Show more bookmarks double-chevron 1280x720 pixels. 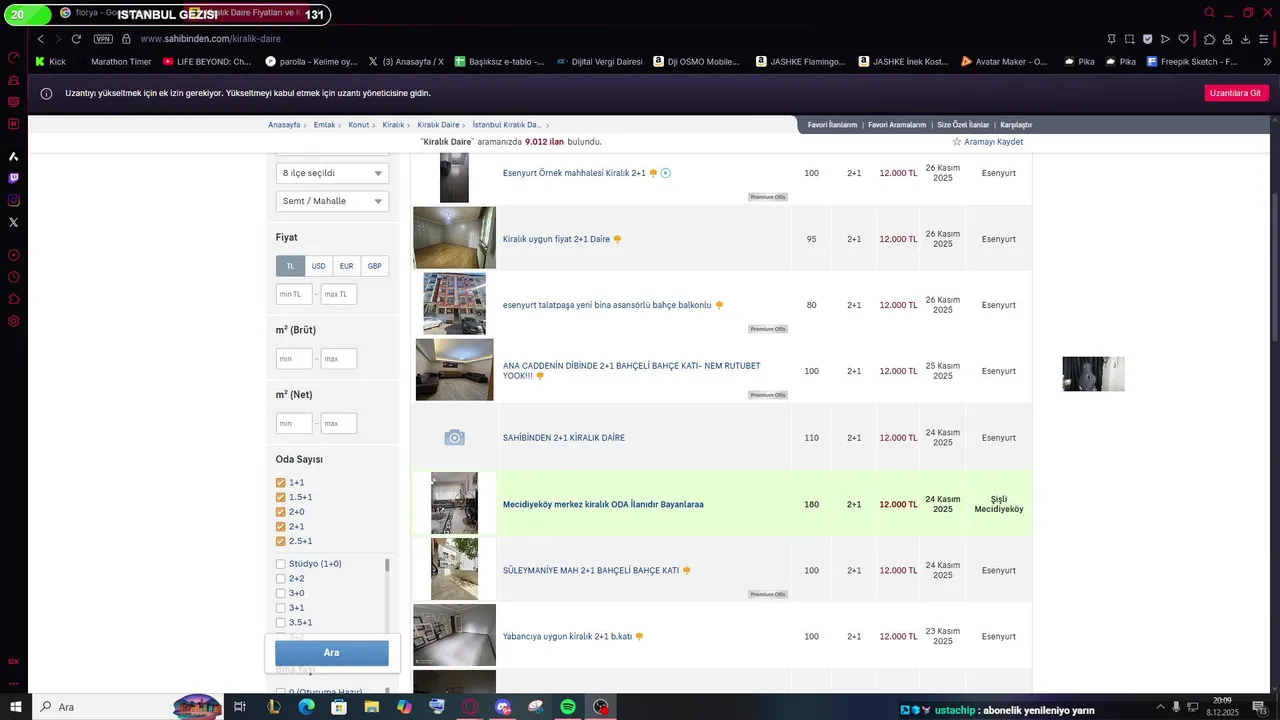coord(1267,61)
